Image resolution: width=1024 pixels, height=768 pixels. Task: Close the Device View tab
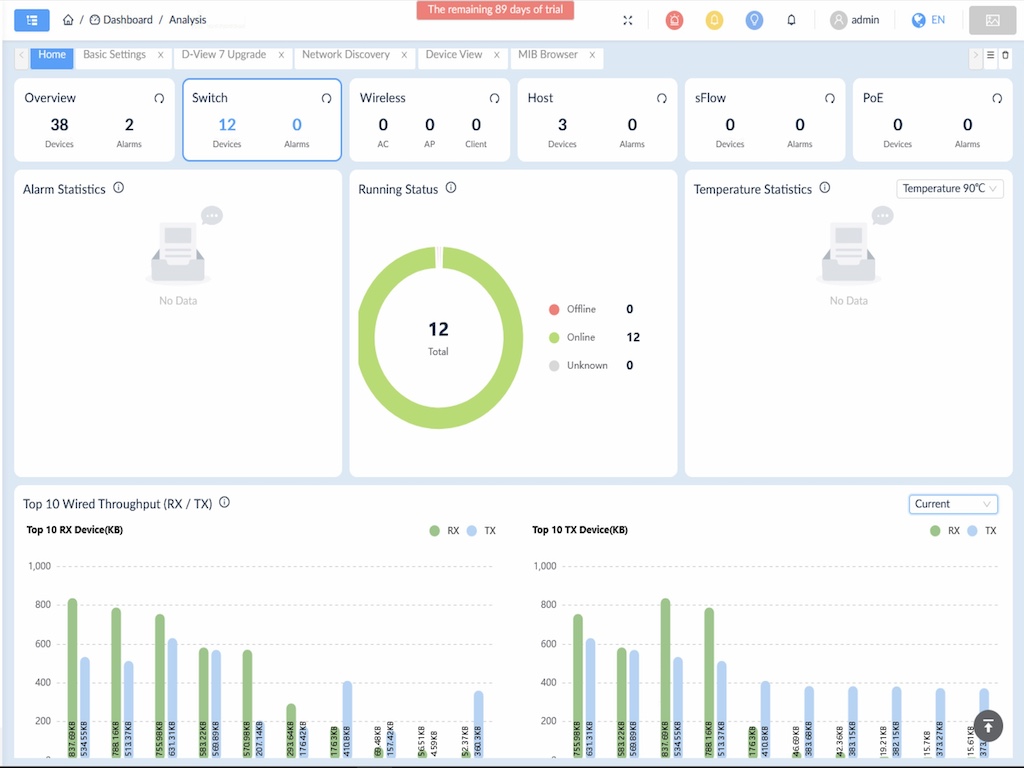[x=497, y=56]
